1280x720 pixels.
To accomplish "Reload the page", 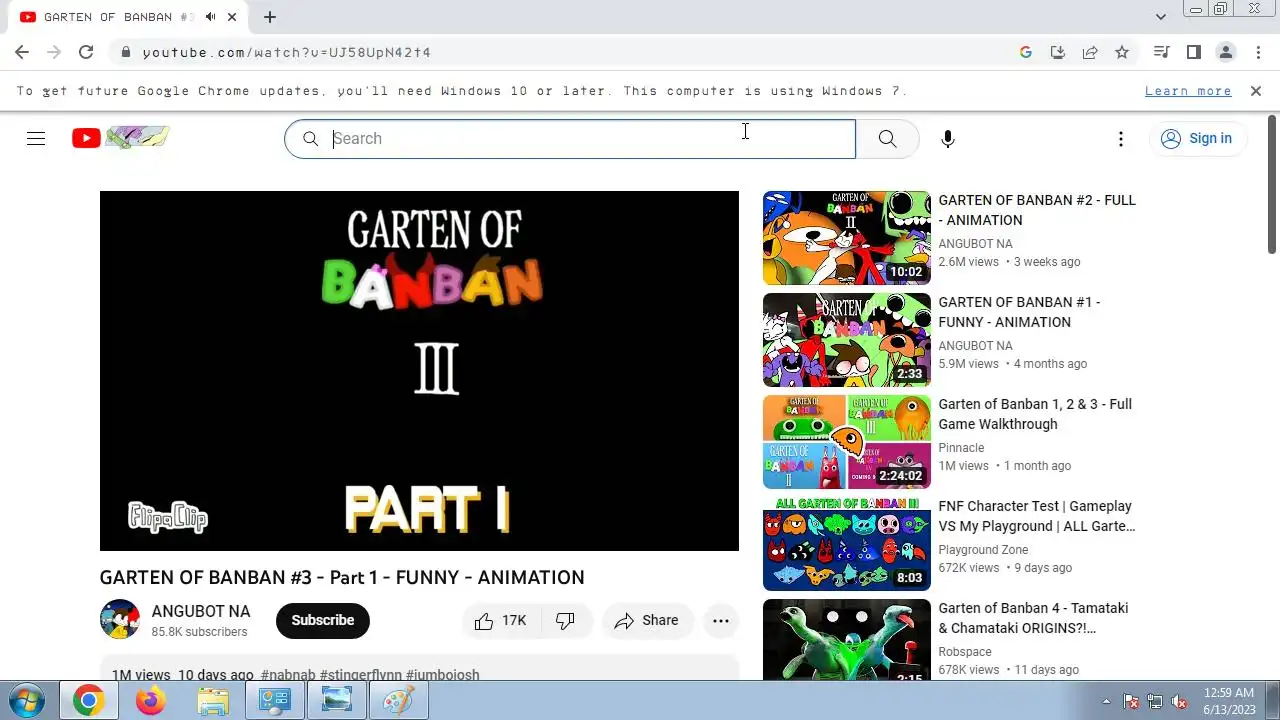I will click(86, 52).
